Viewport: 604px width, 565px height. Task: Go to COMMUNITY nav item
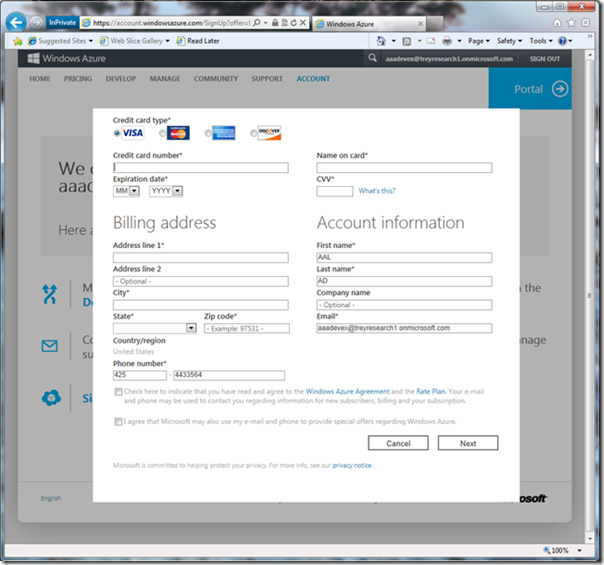click(x=216, y=79)
